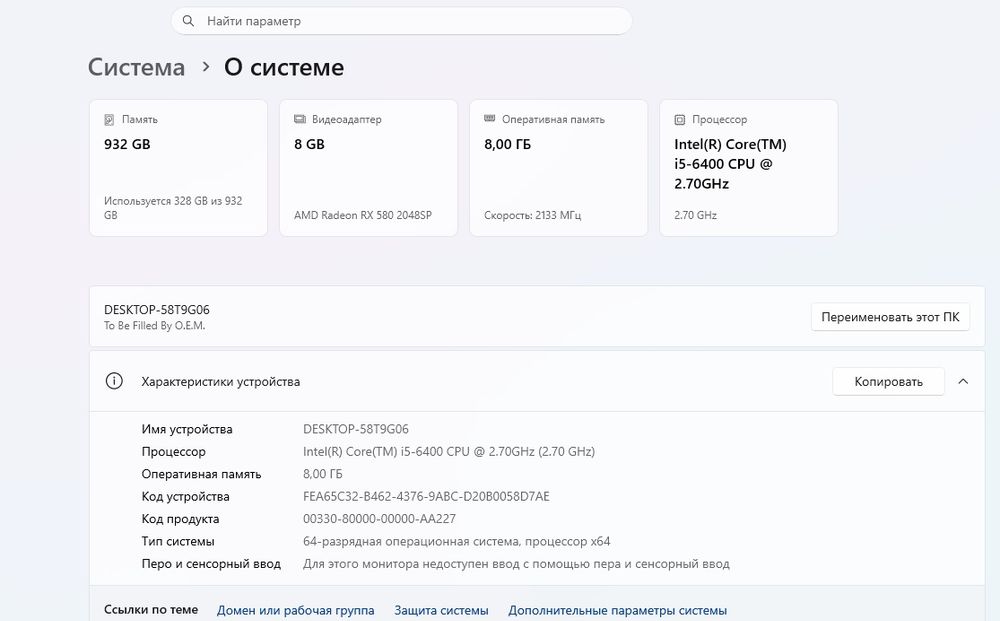Viewport: 1000px width, 621px height.
Task: Click the 'Перо и сенсорный ввод' label
Action: click(211, 564)
